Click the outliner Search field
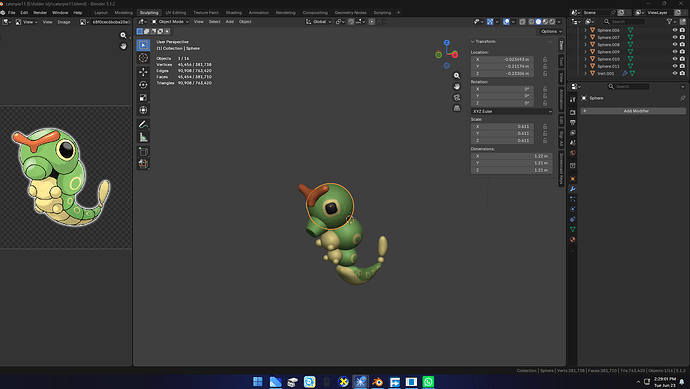The width and height of the screenshot is (690, 389). click(624, 21)
